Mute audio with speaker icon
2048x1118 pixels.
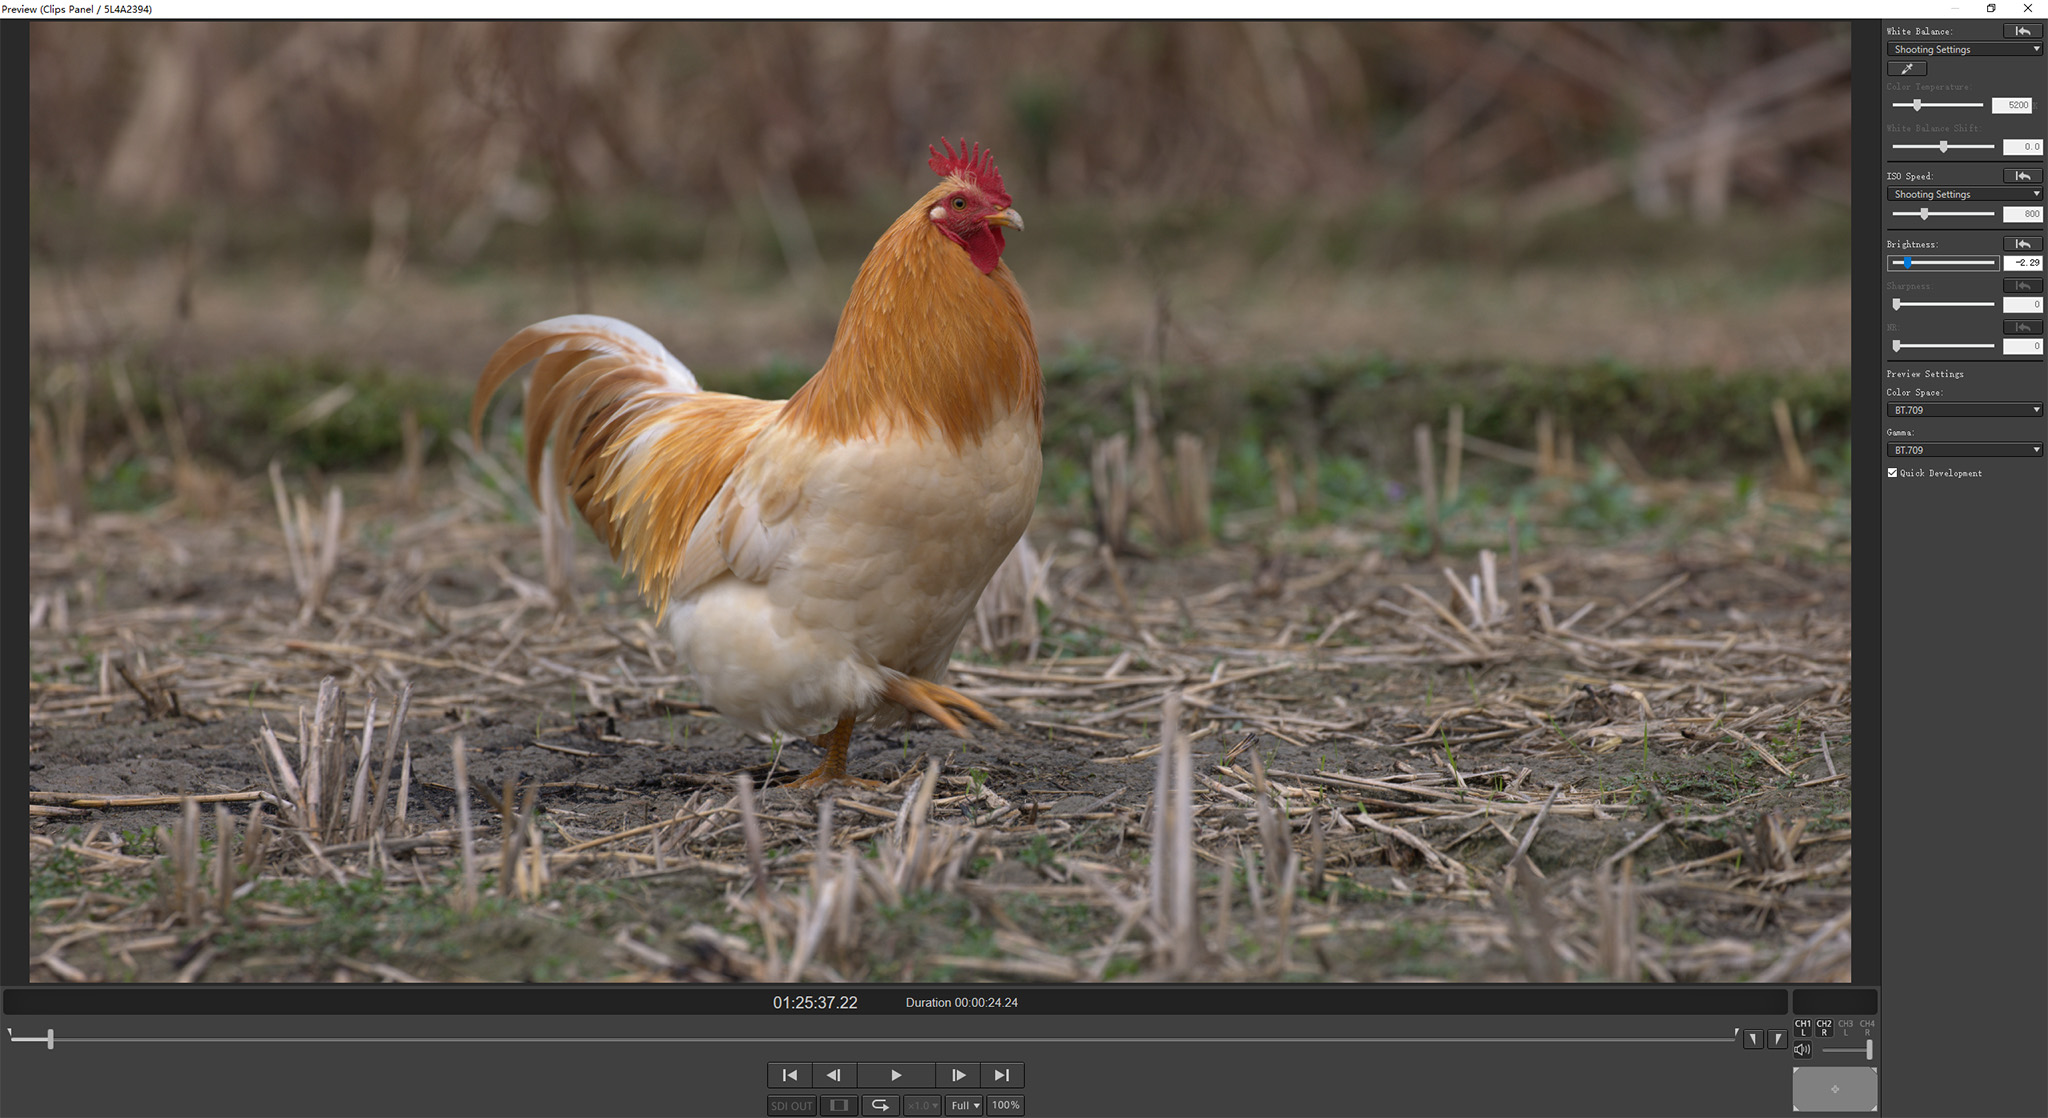1802,1049
